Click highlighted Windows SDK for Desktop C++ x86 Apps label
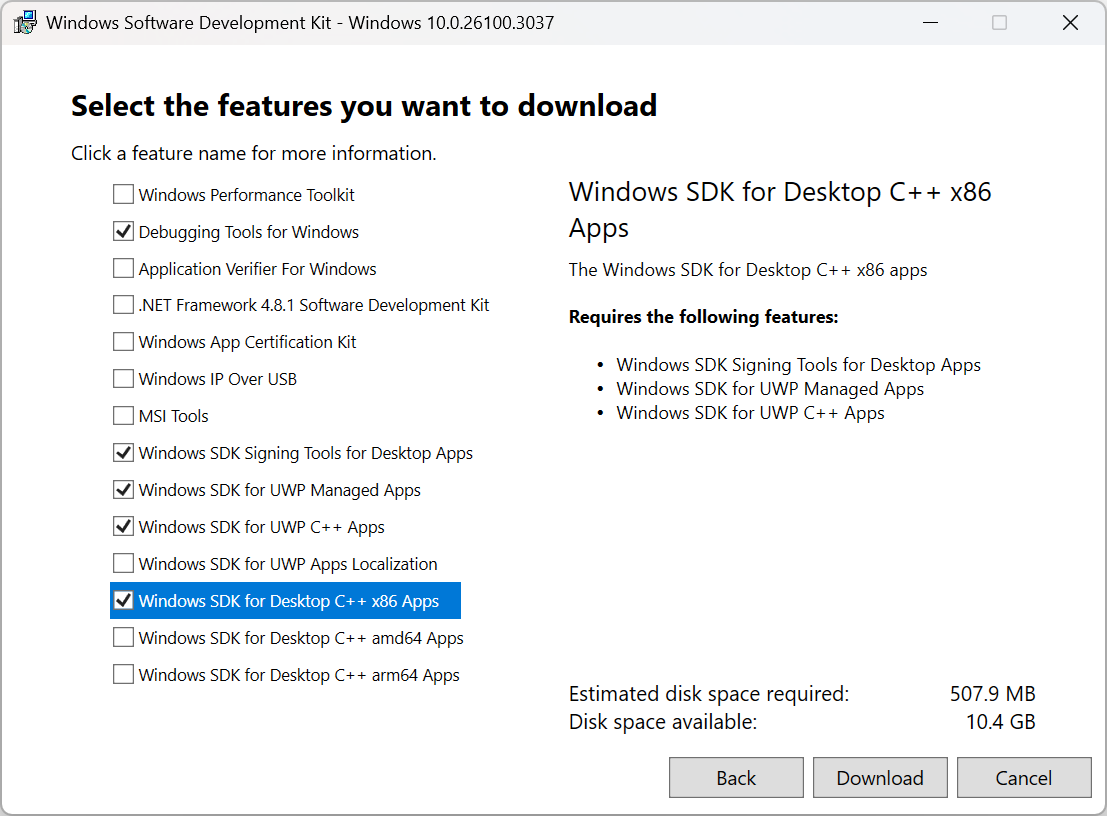 (x=289, y=601)
